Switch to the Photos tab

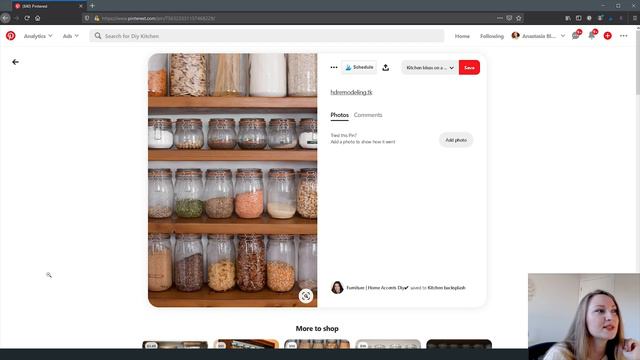[x=340, y=115]
